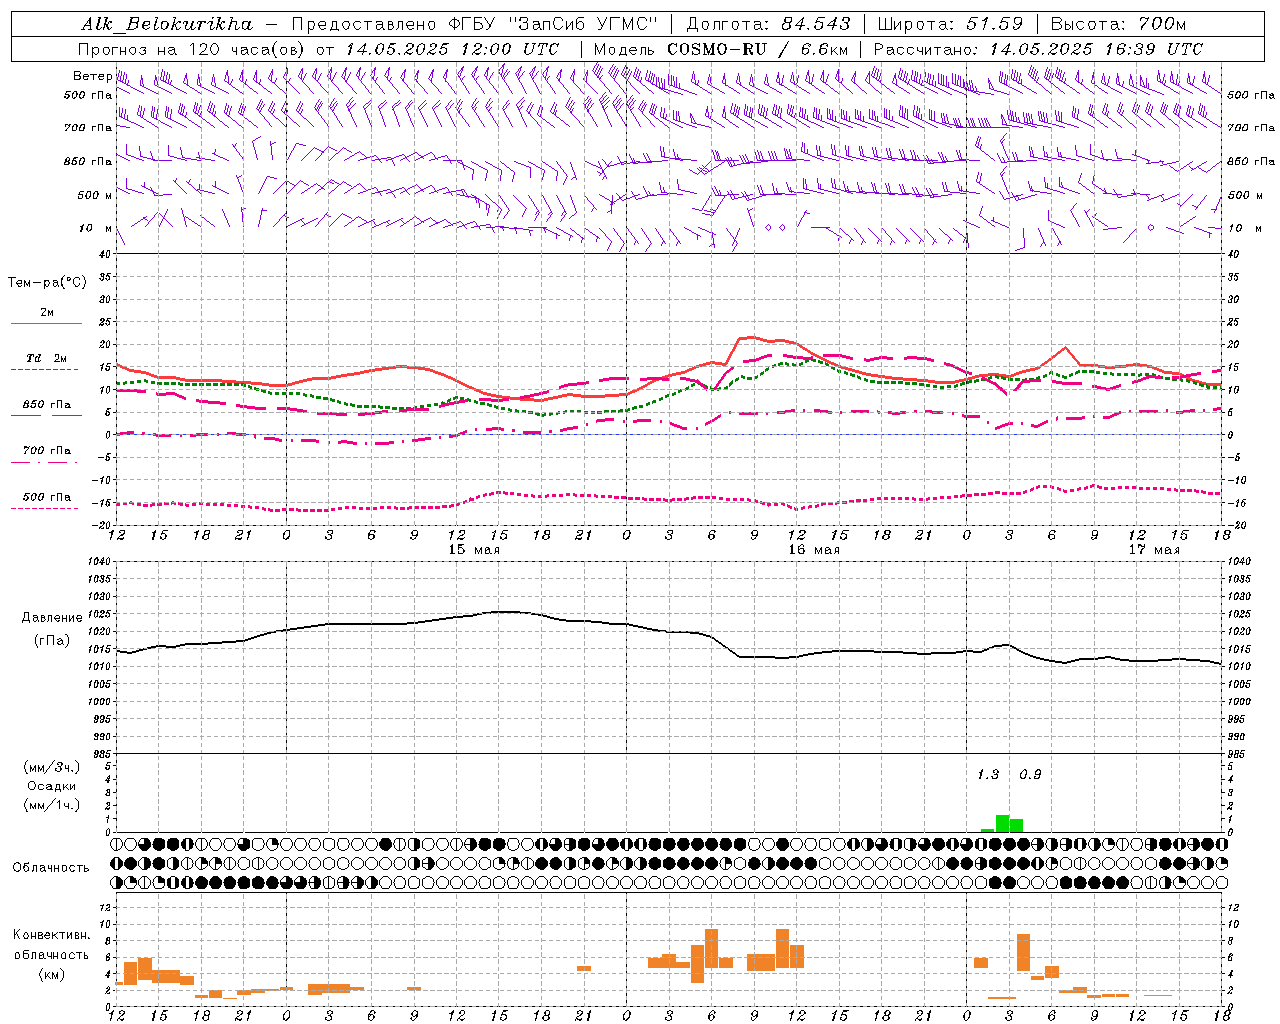Click the elevation label Высота: 700м
This screenshot has height=1024, width=1280.
click(1118, 24)
